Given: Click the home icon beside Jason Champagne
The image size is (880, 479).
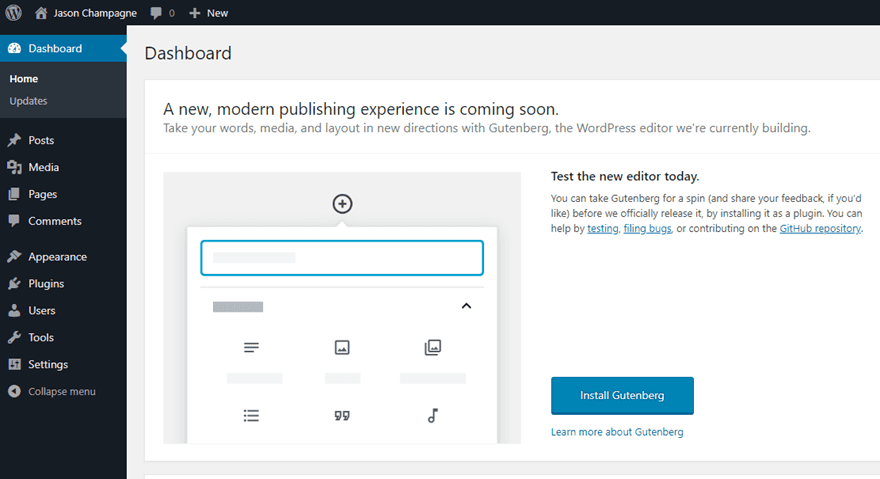Looking at the screenshot, I should click(41, 13).
